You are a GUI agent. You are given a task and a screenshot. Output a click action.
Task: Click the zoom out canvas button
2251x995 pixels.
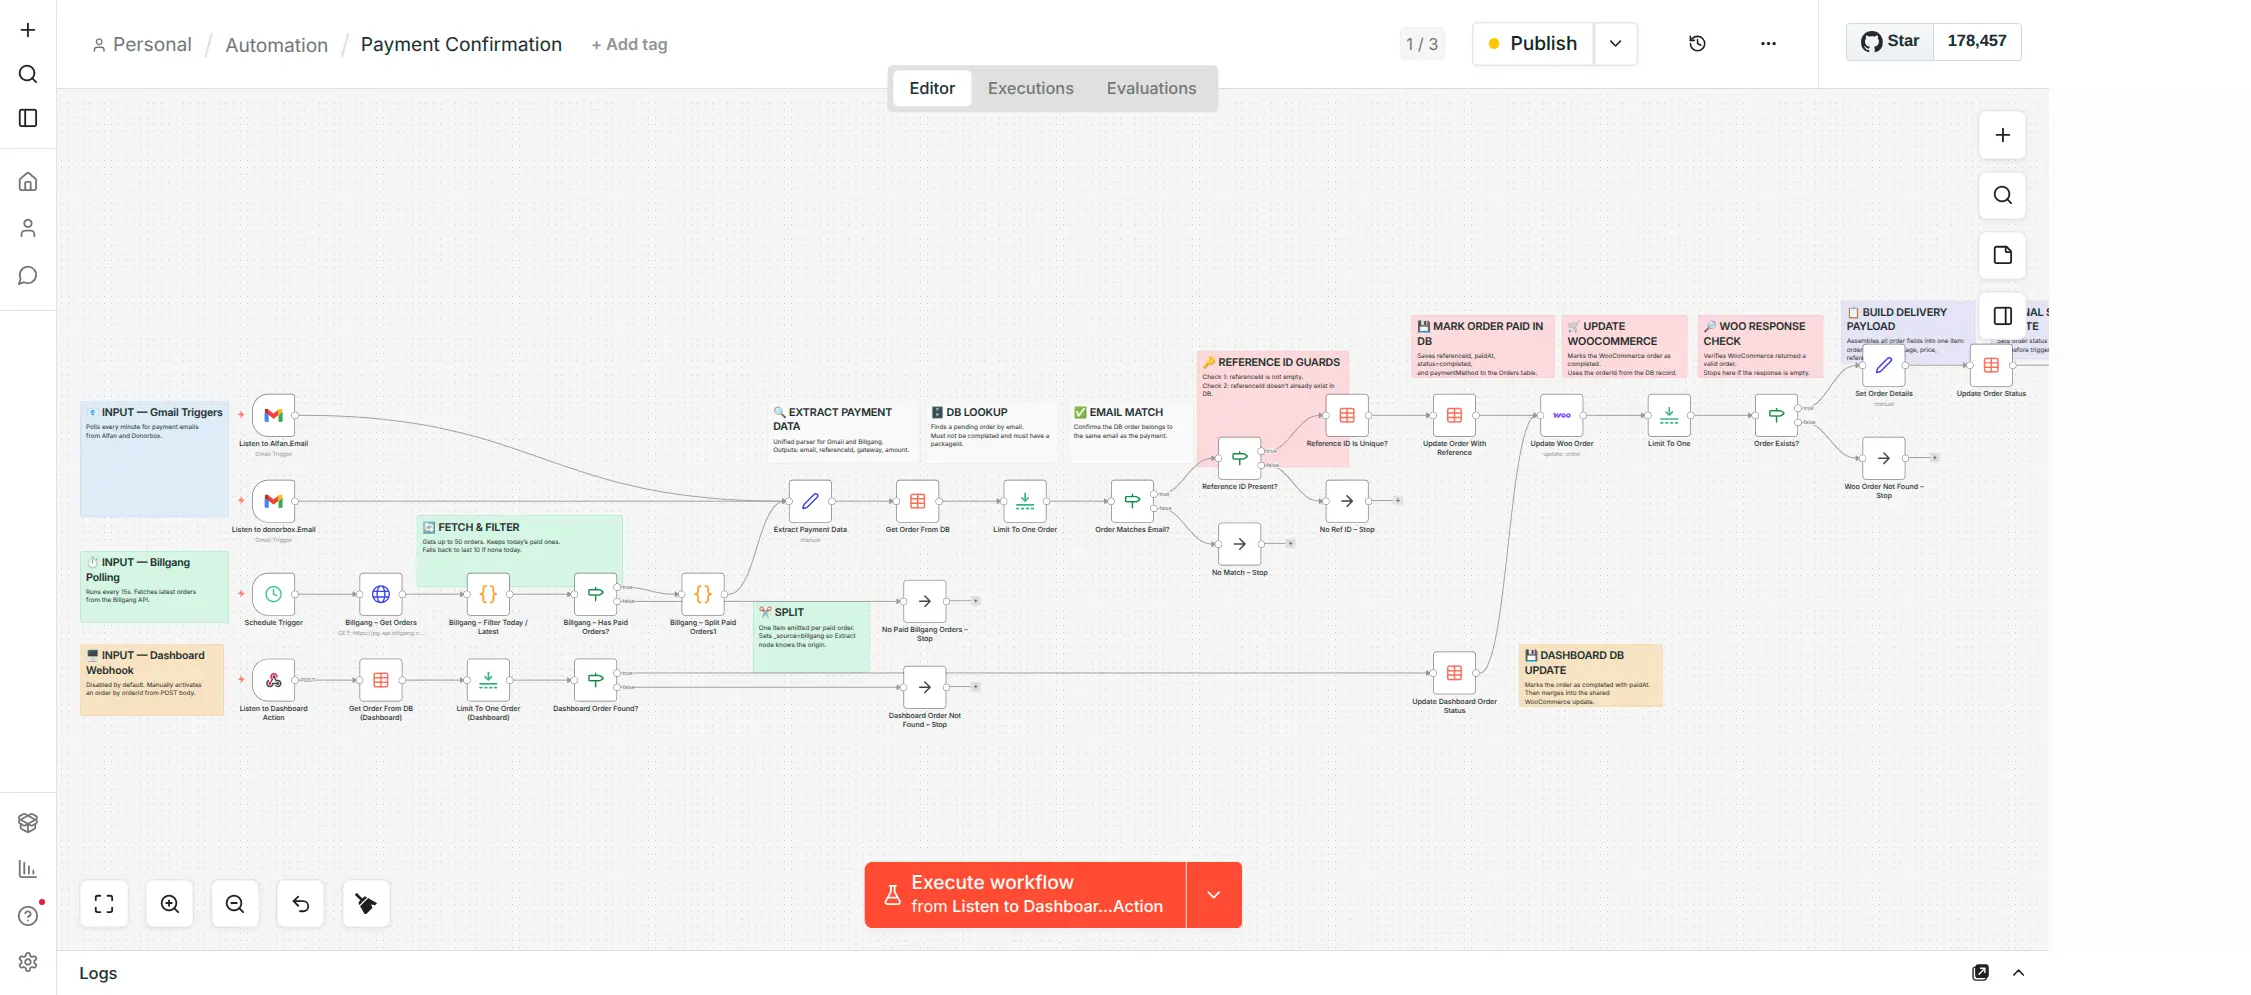coord(235,904)
